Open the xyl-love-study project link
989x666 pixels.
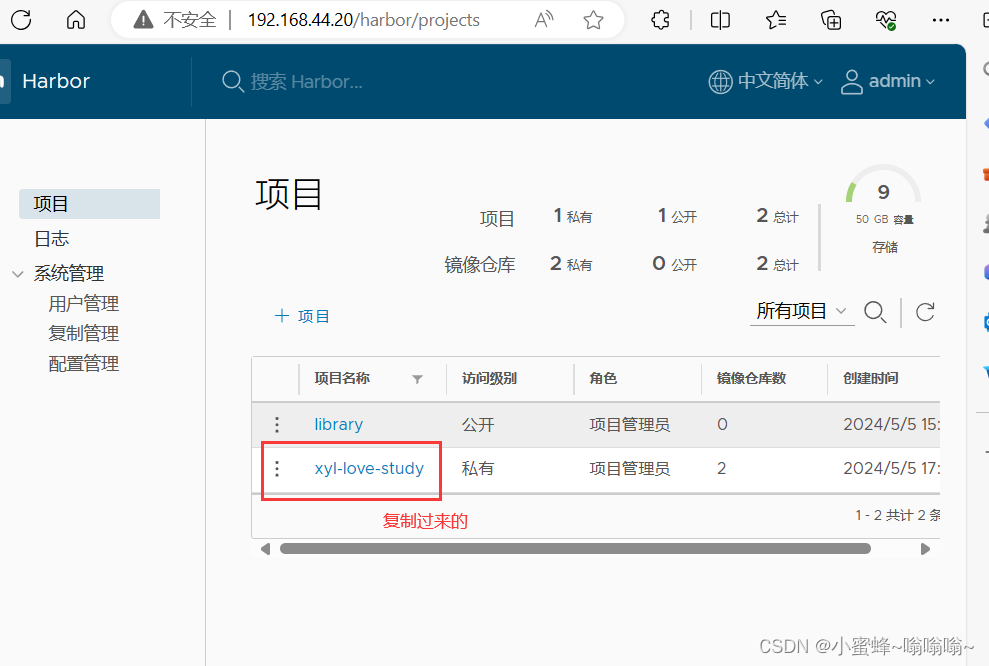[369, 469]
